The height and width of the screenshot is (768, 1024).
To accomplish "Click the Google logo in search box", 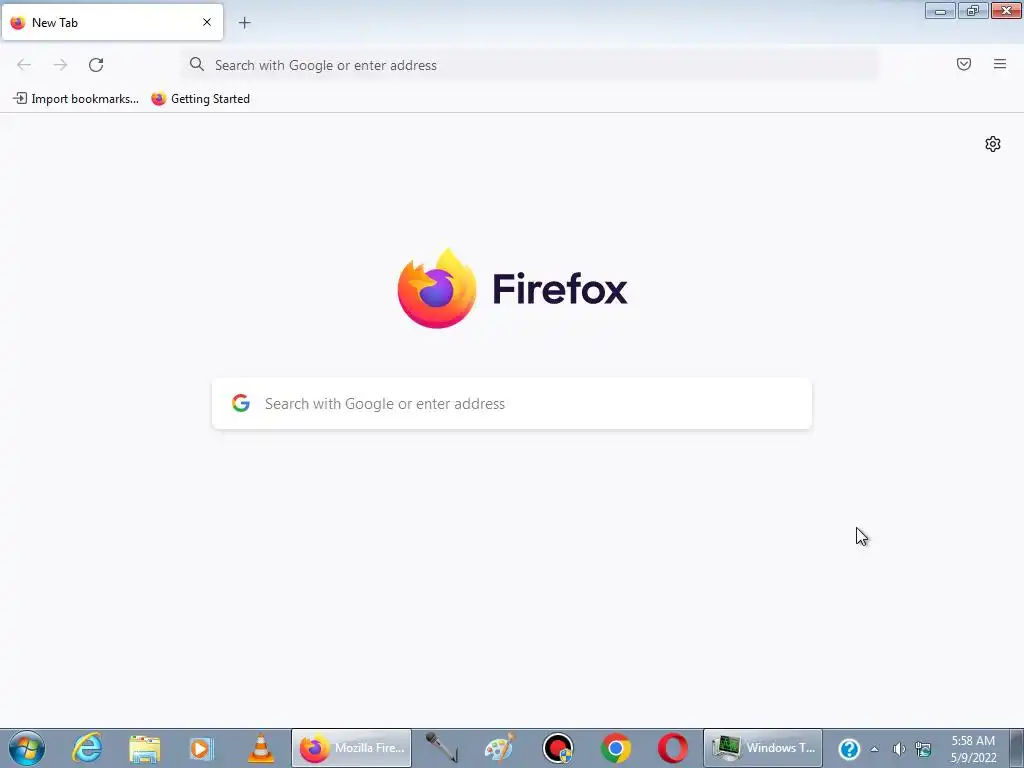I will point(241,404).
